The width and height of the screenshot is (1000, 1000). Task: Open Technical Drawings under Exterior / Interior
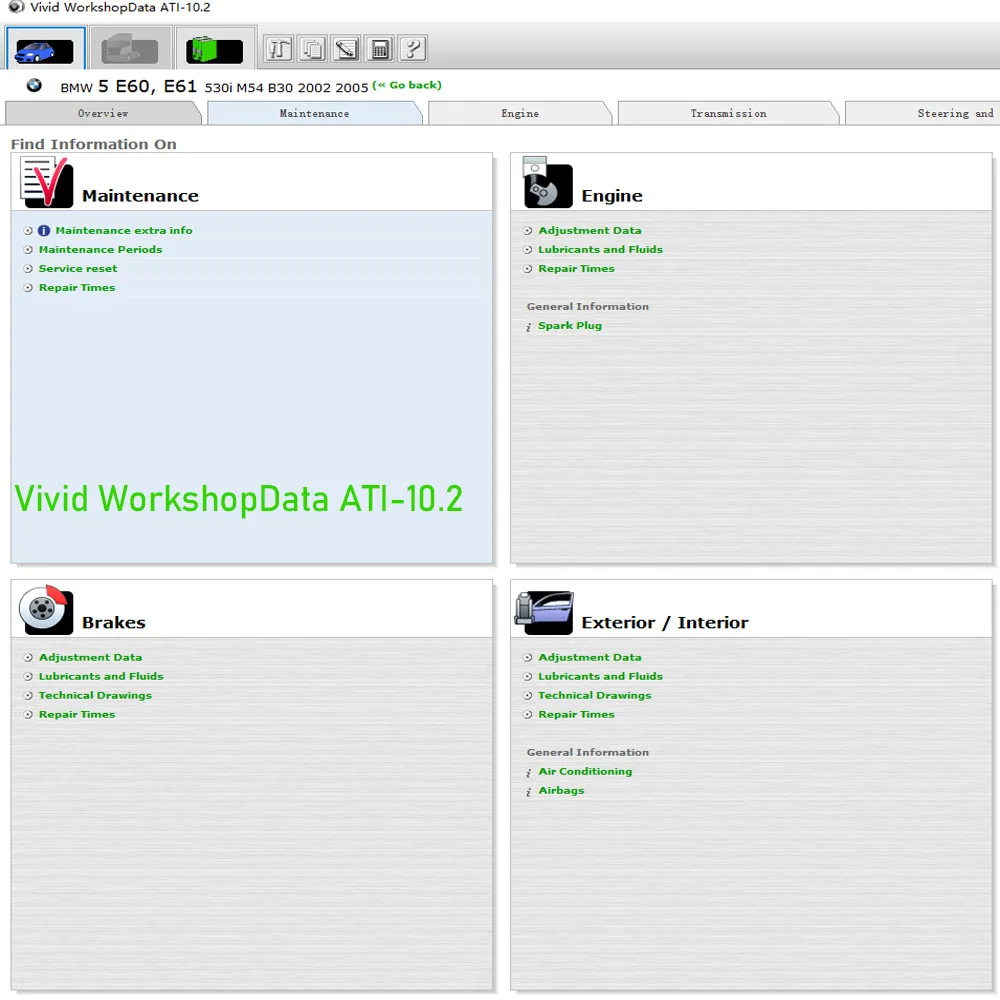594,695
